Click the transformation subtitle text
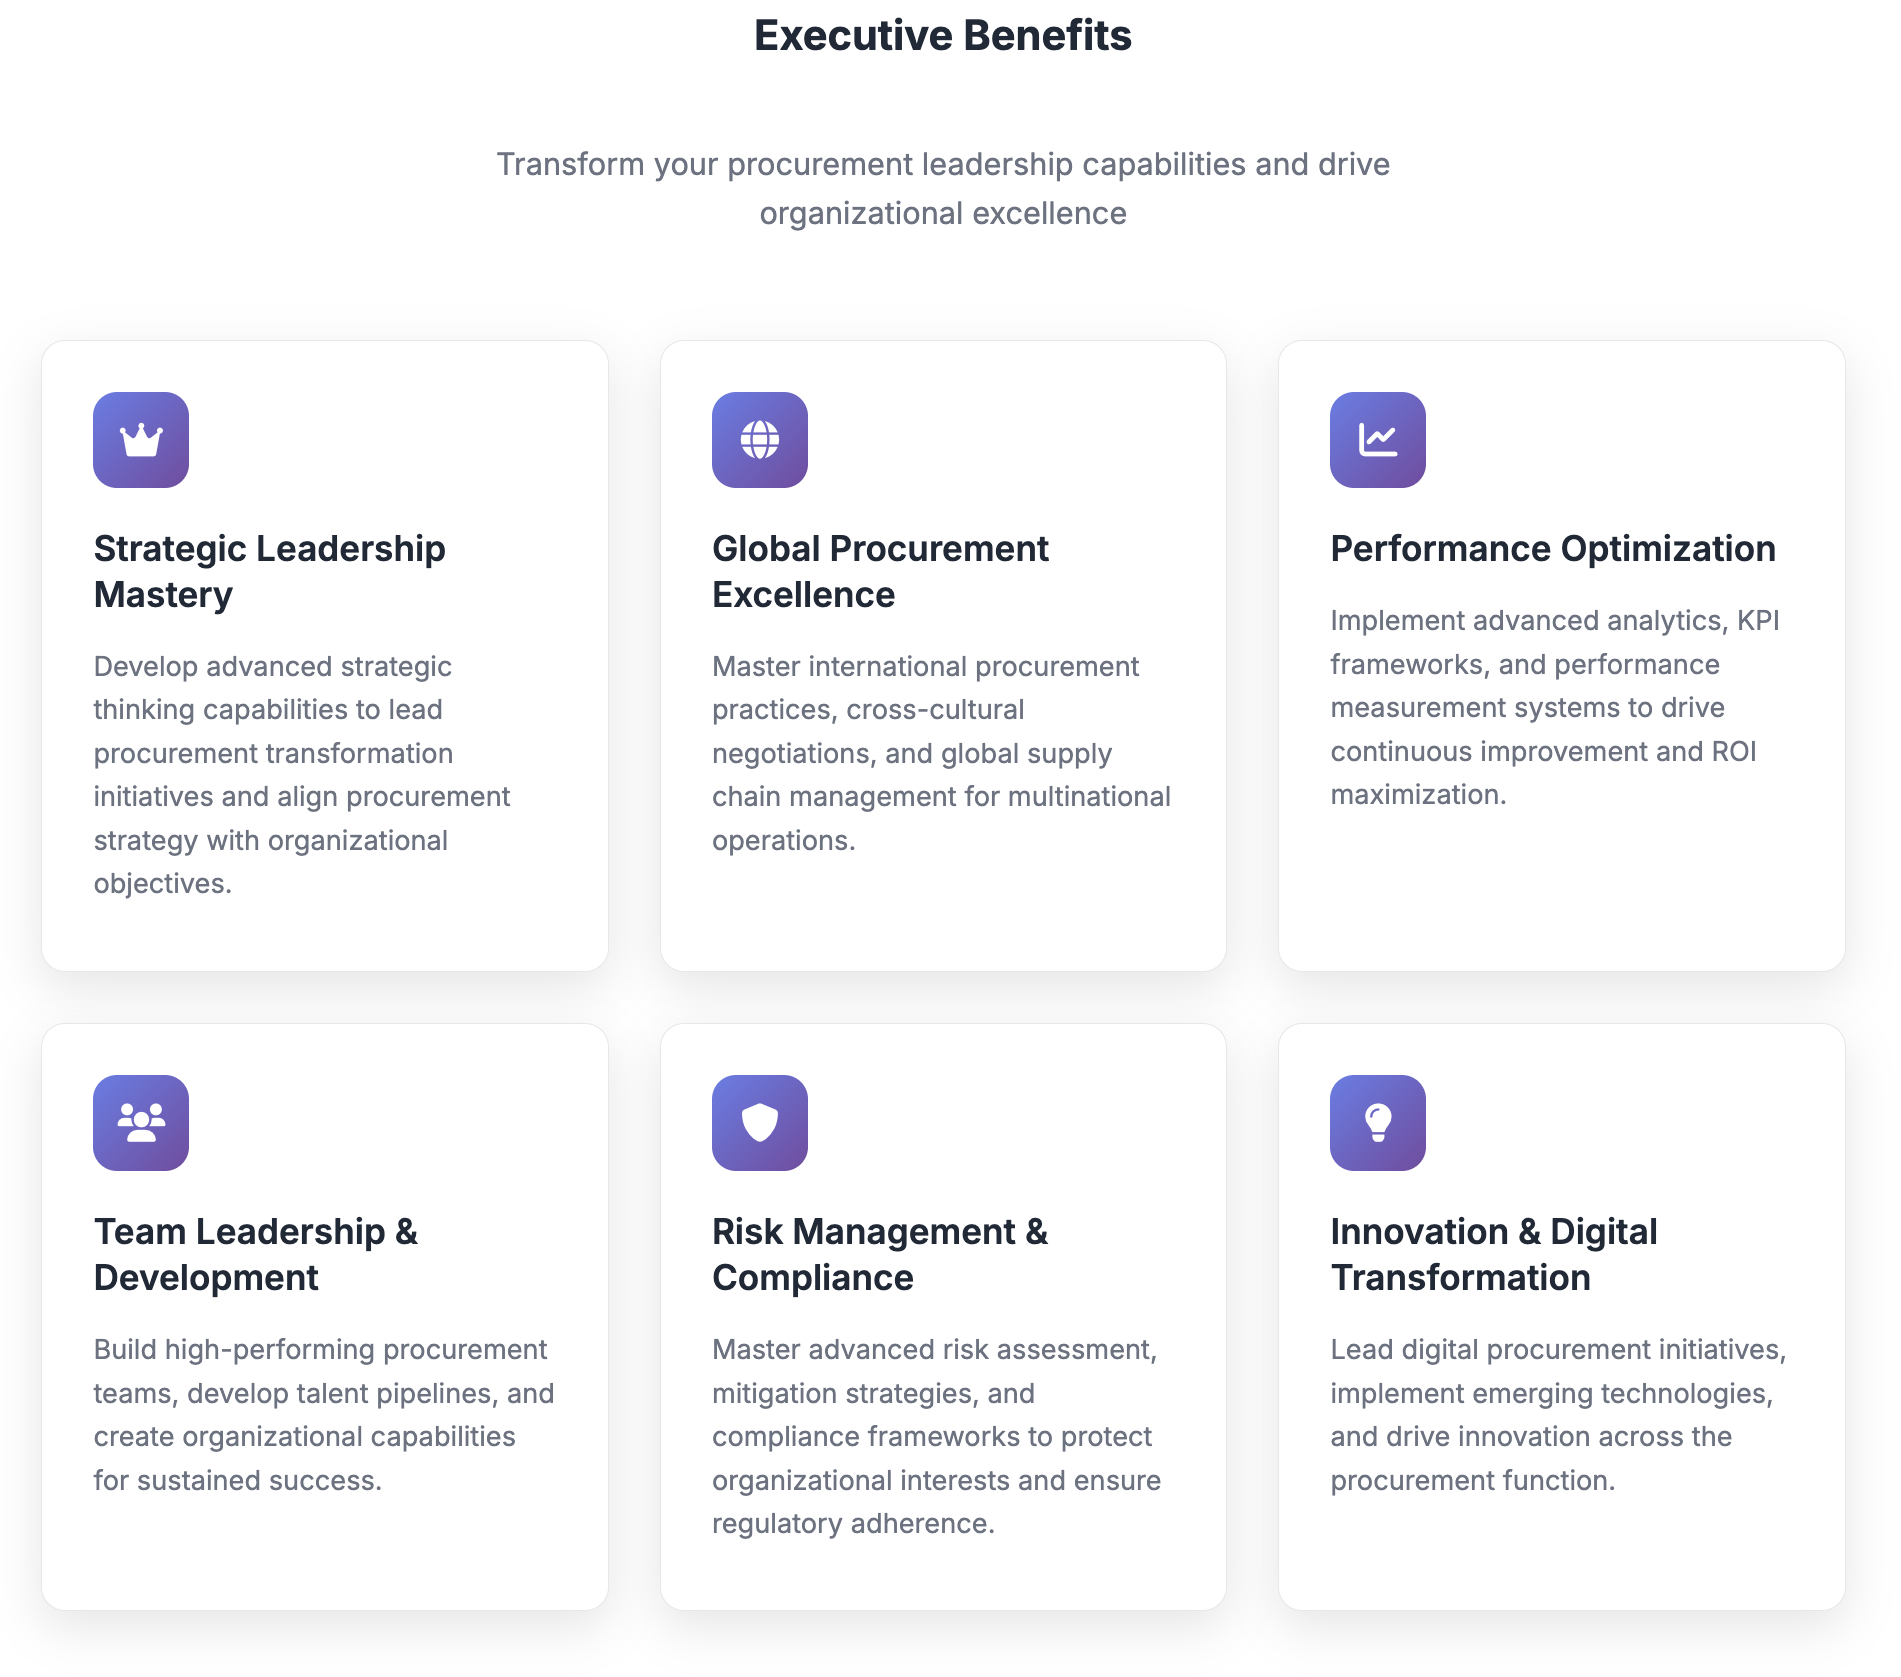1901x1677 pixels. (x=942, y=188)
